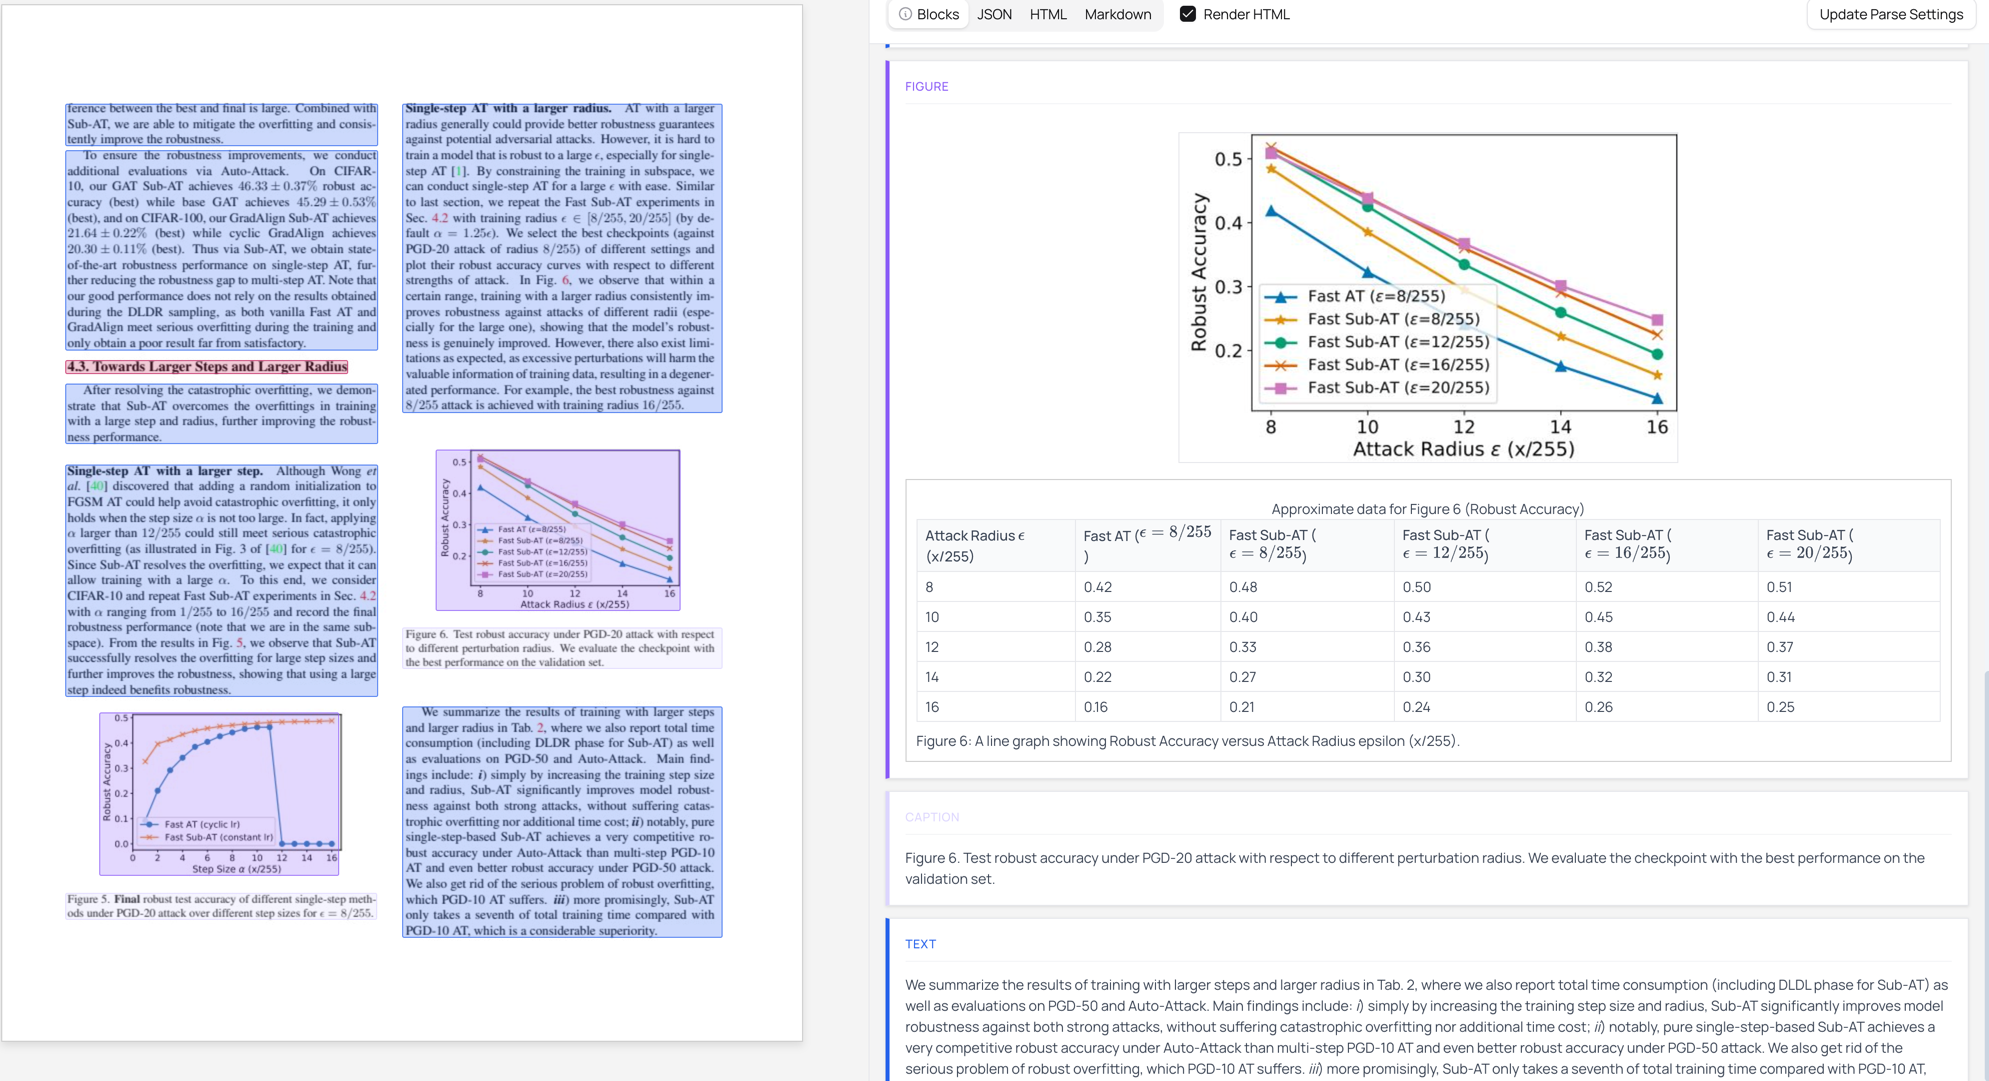This screenshot has width=1989, height=1081.
Task: Click the TEXT block label
Action: tap(920, 944)
